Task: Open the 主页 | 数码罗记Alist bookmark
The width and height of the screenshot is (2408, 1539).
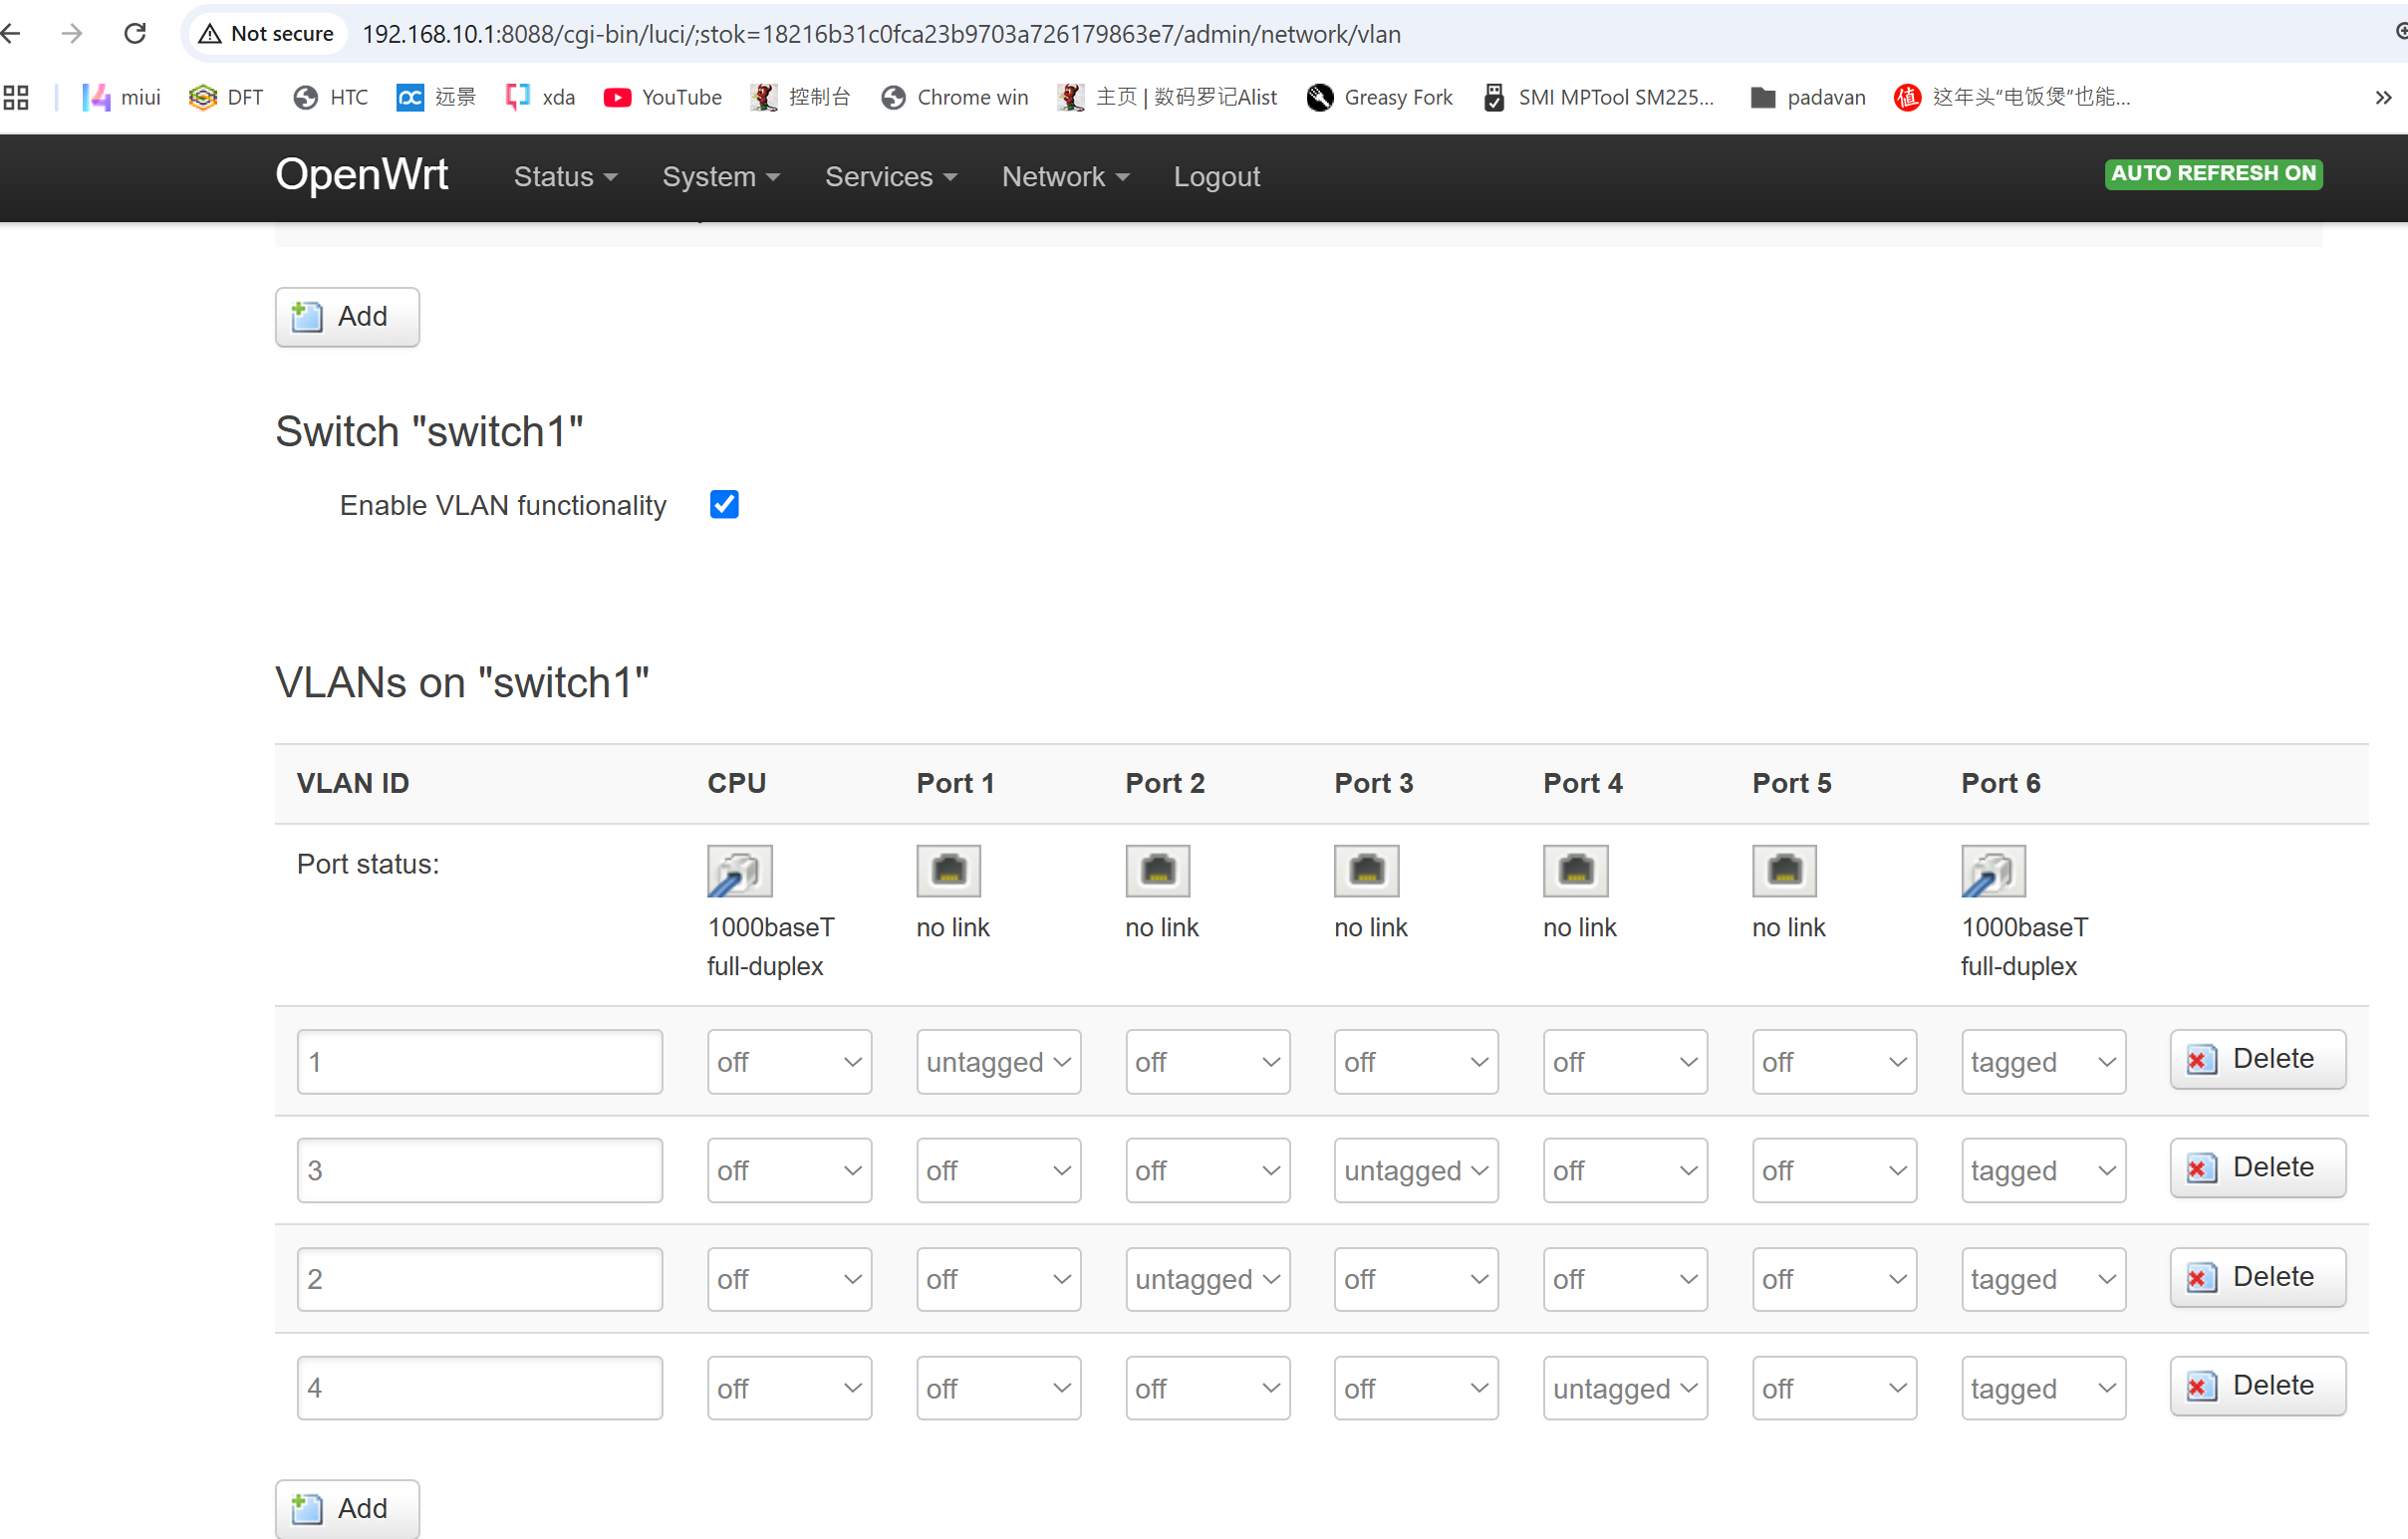Action: tap(1167, 97)
